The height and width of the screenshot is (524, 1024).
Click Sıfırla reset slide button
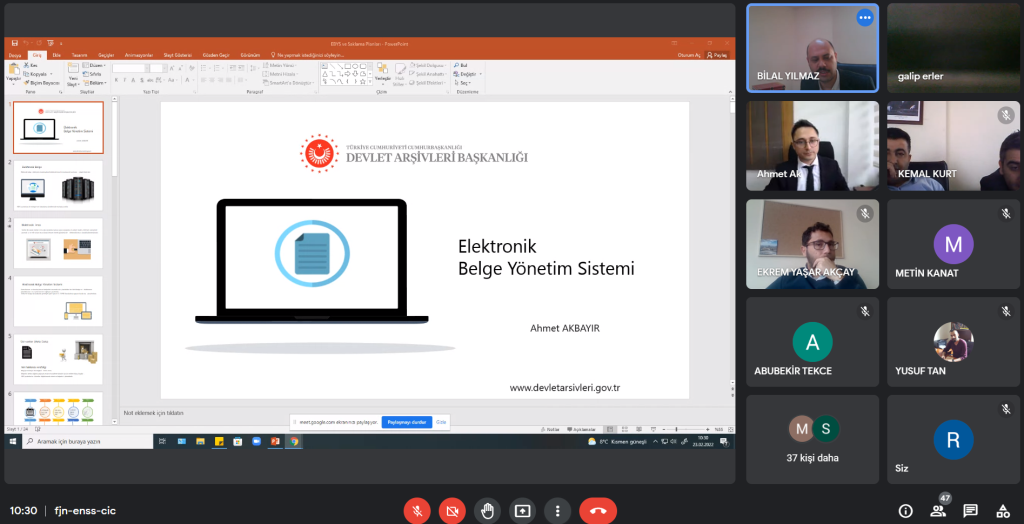point(94,74)
